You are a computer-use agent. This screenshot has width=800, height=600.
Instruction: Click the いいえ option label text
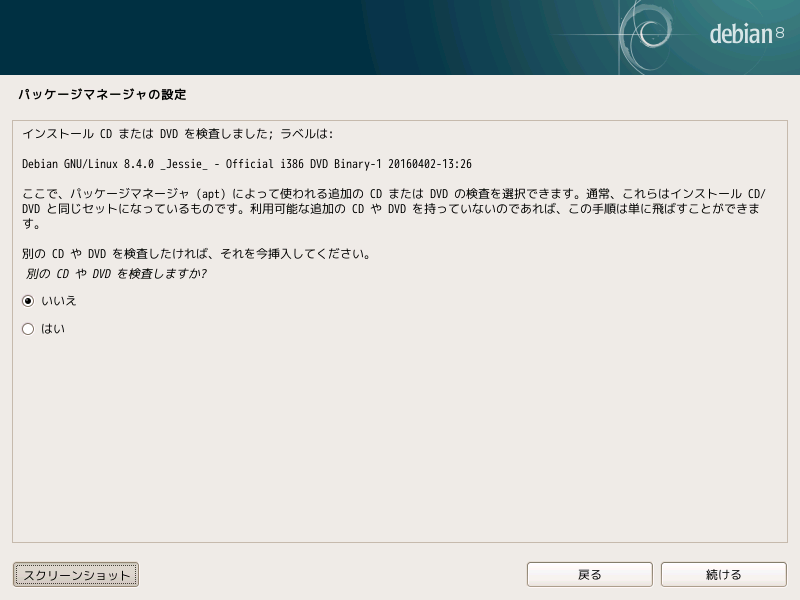coord(59,301)
